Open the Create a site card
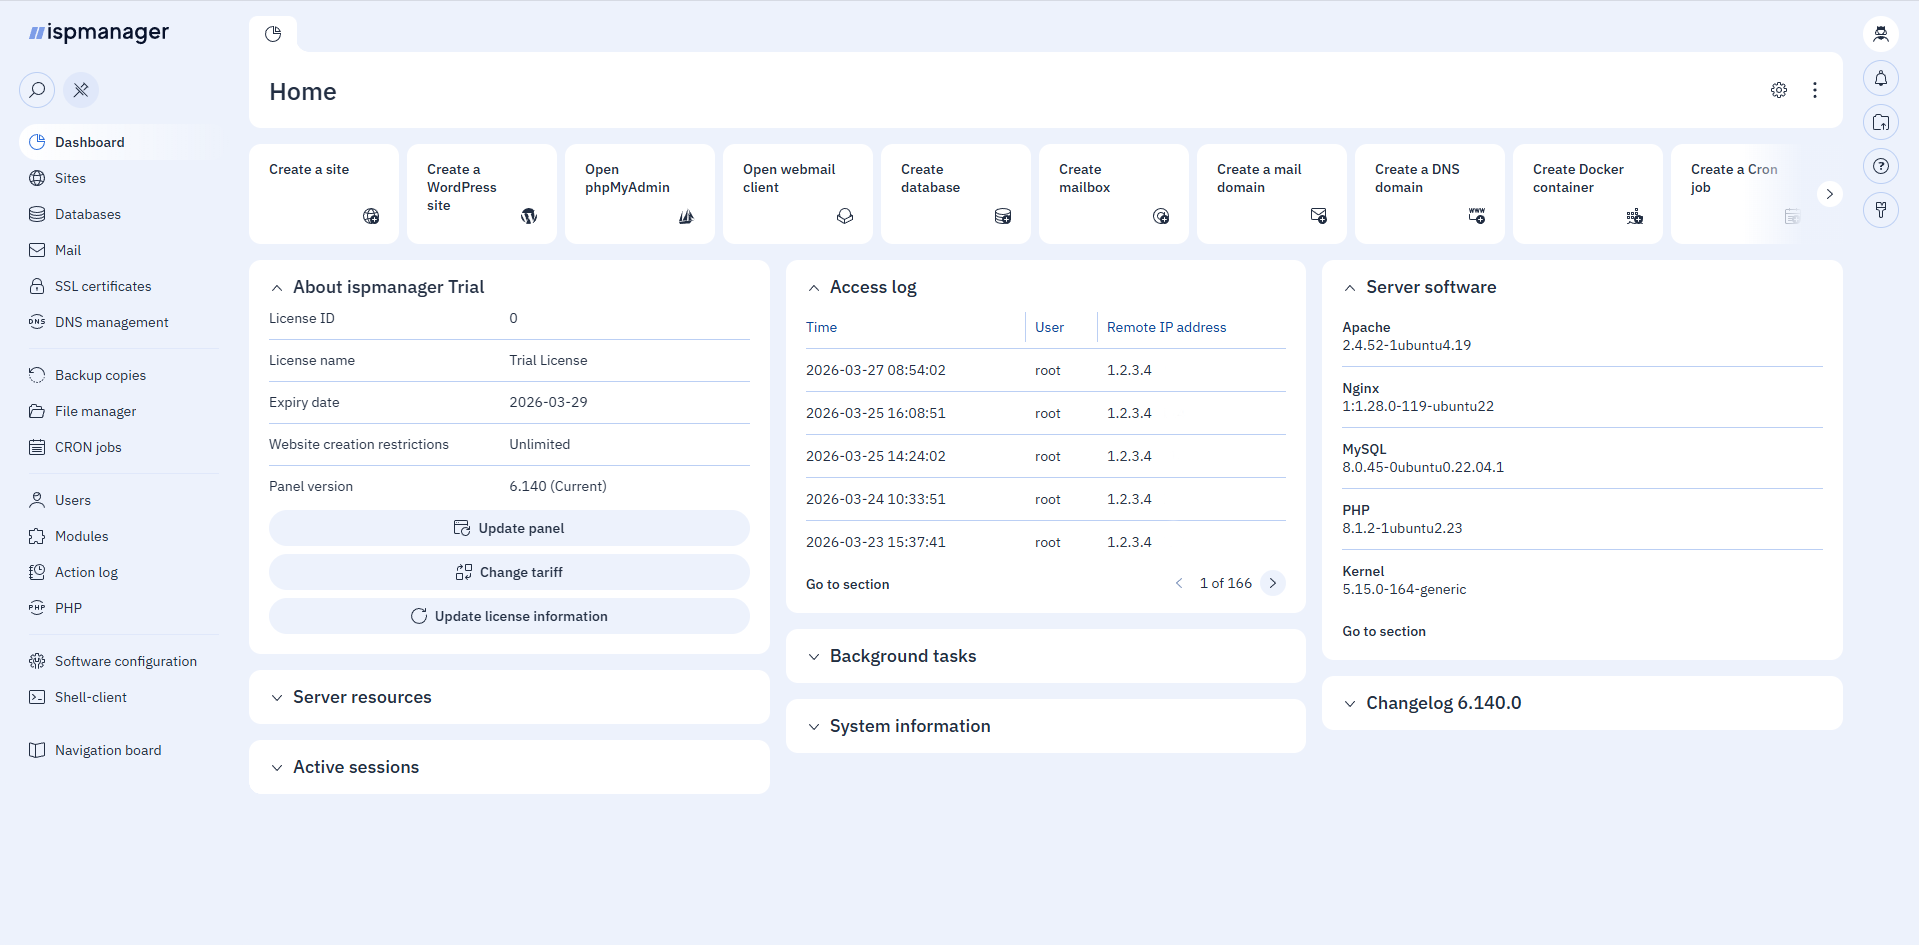1919x945 pixels. (324, 194)
